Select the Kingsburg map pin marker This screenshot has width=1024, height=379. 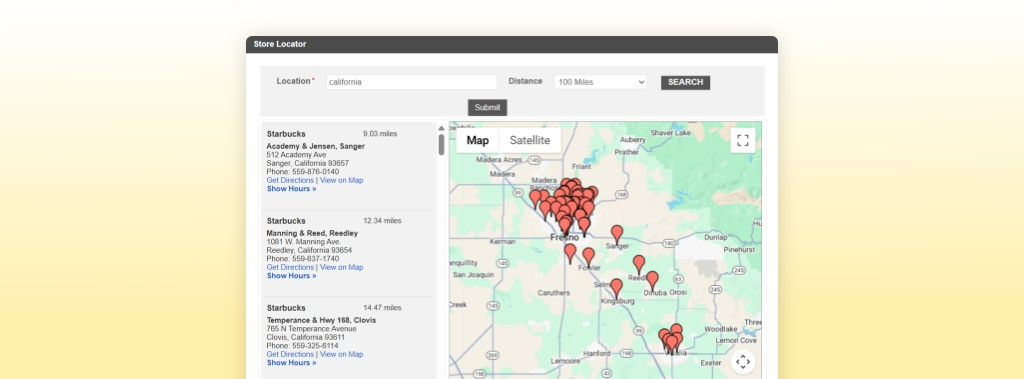(x=616, y=288)
